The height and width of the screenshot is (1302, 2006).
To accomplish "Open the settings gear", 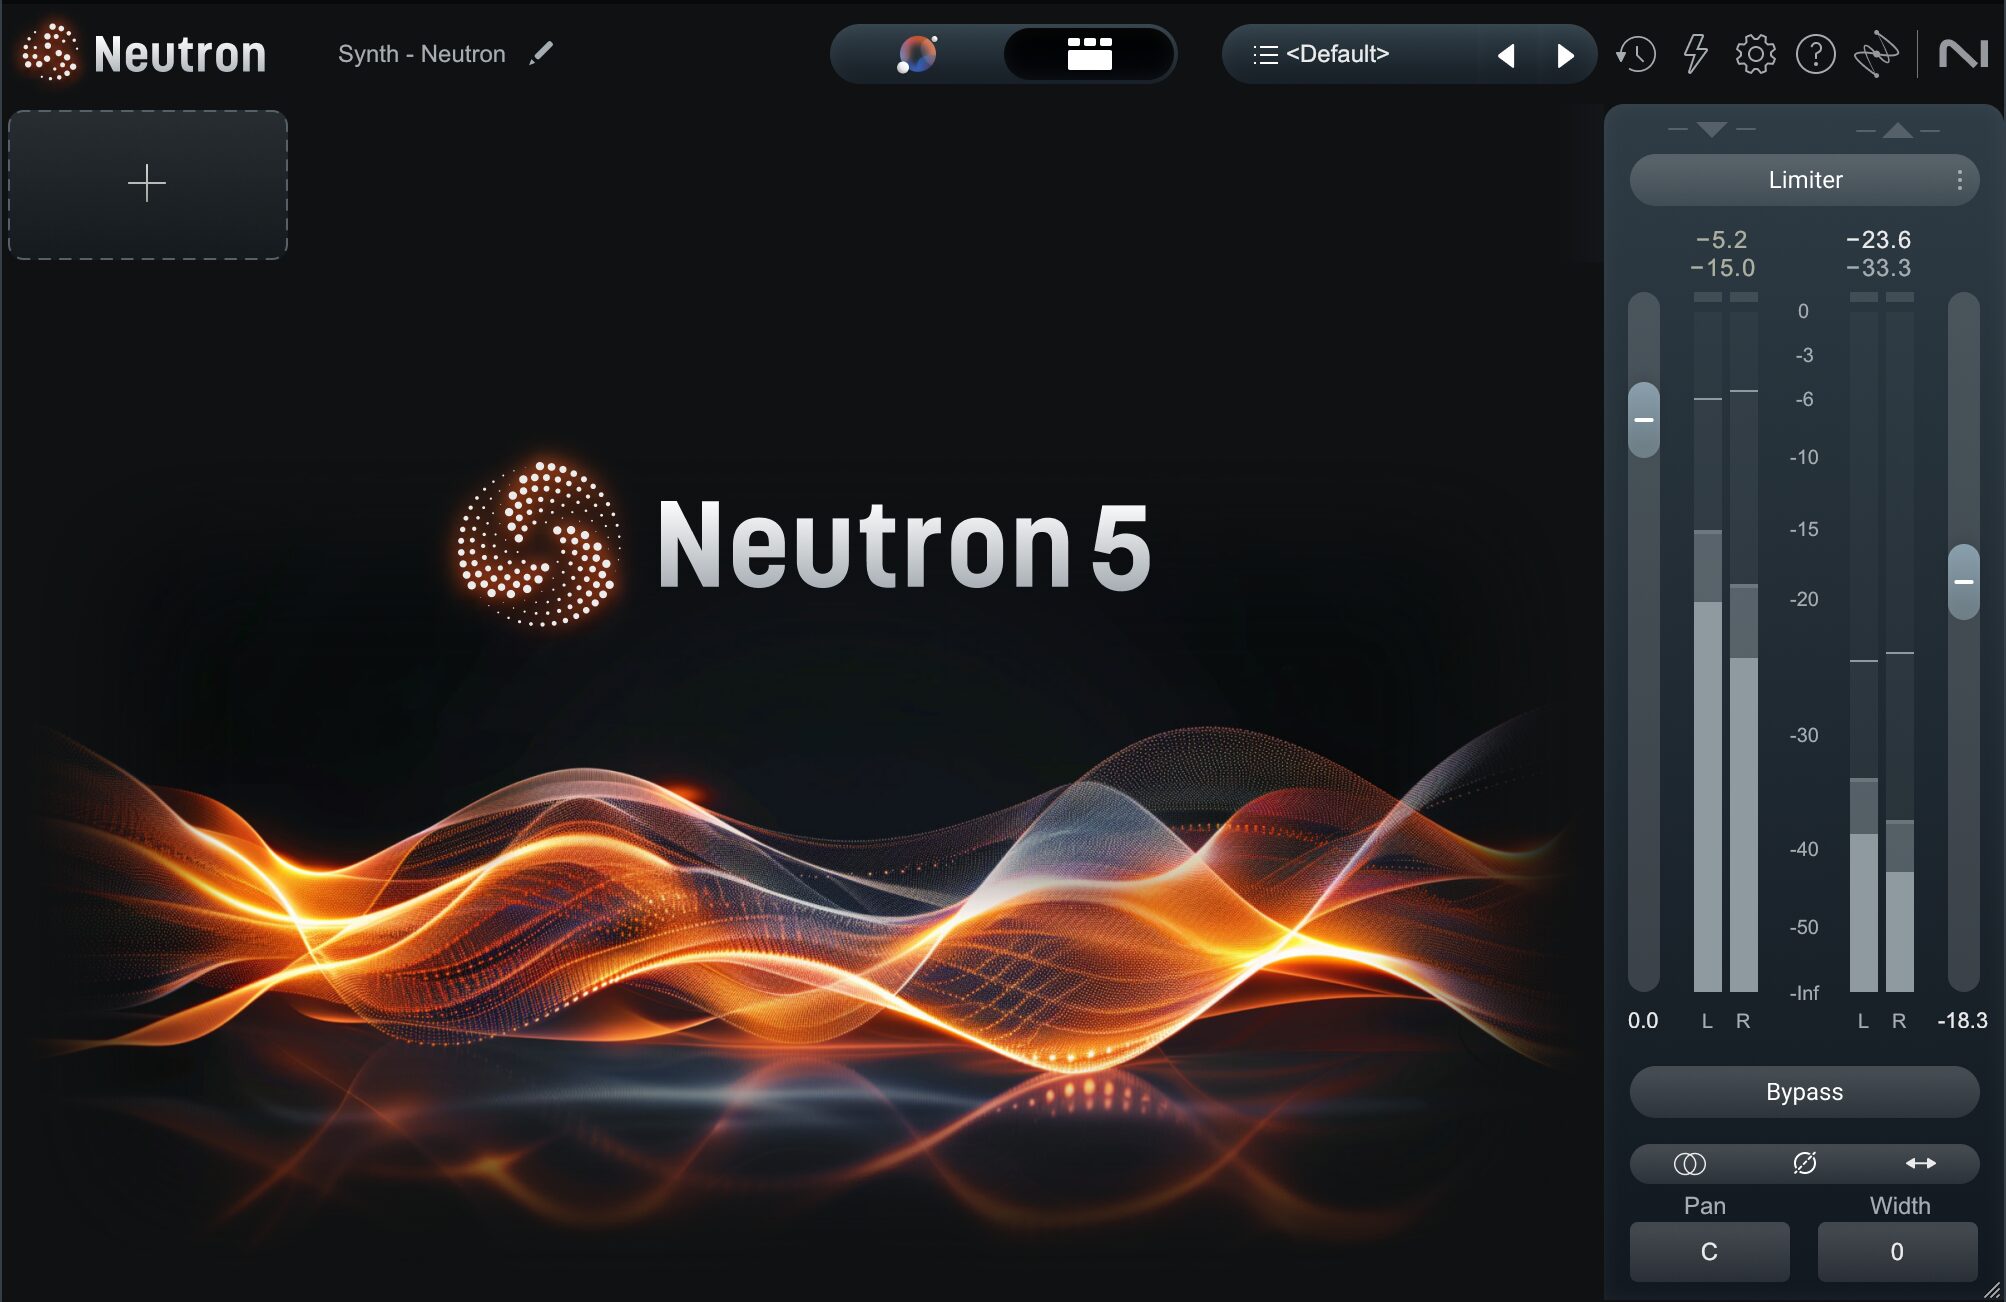I will [x=1755, y=54].
